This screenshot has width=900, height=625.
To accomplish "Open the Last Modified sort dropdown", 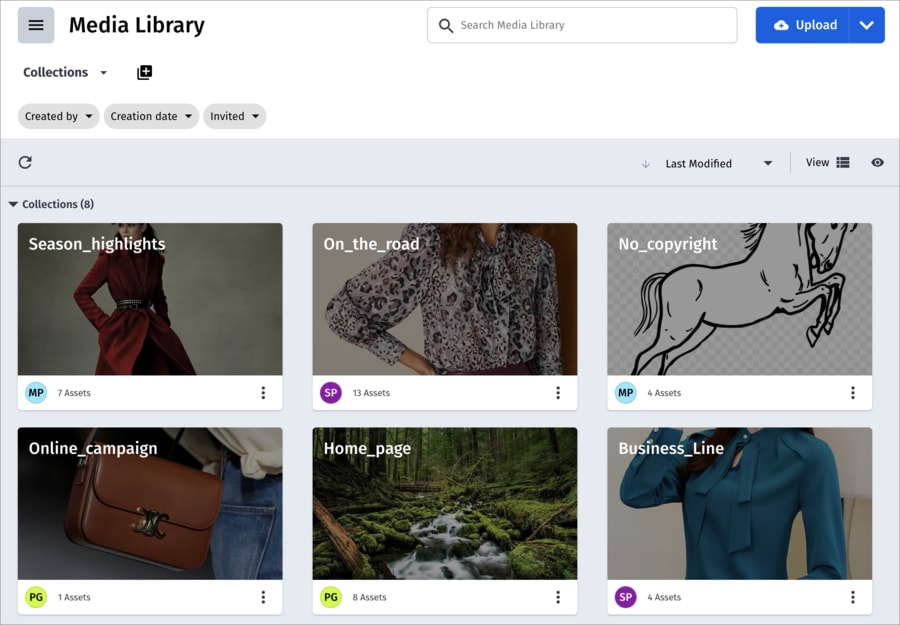I will pyautogui.click(x=719, y=164).
